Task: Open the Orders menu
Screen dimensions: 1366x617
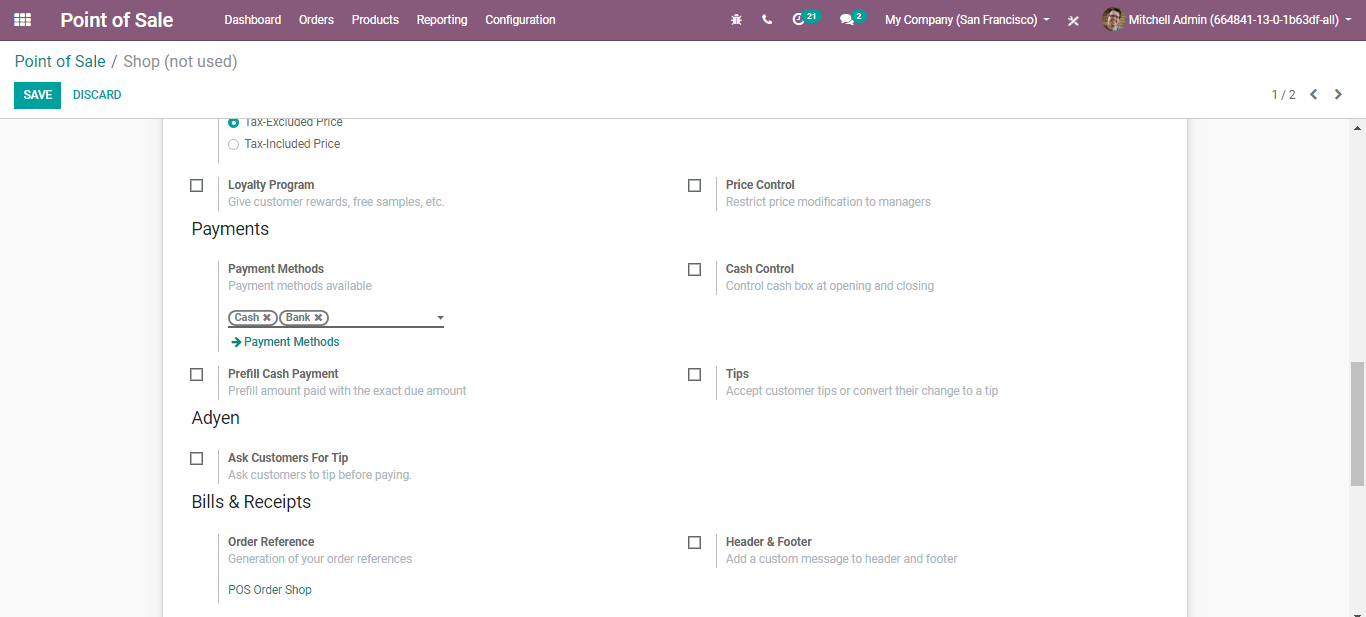Action: [316, 20]
